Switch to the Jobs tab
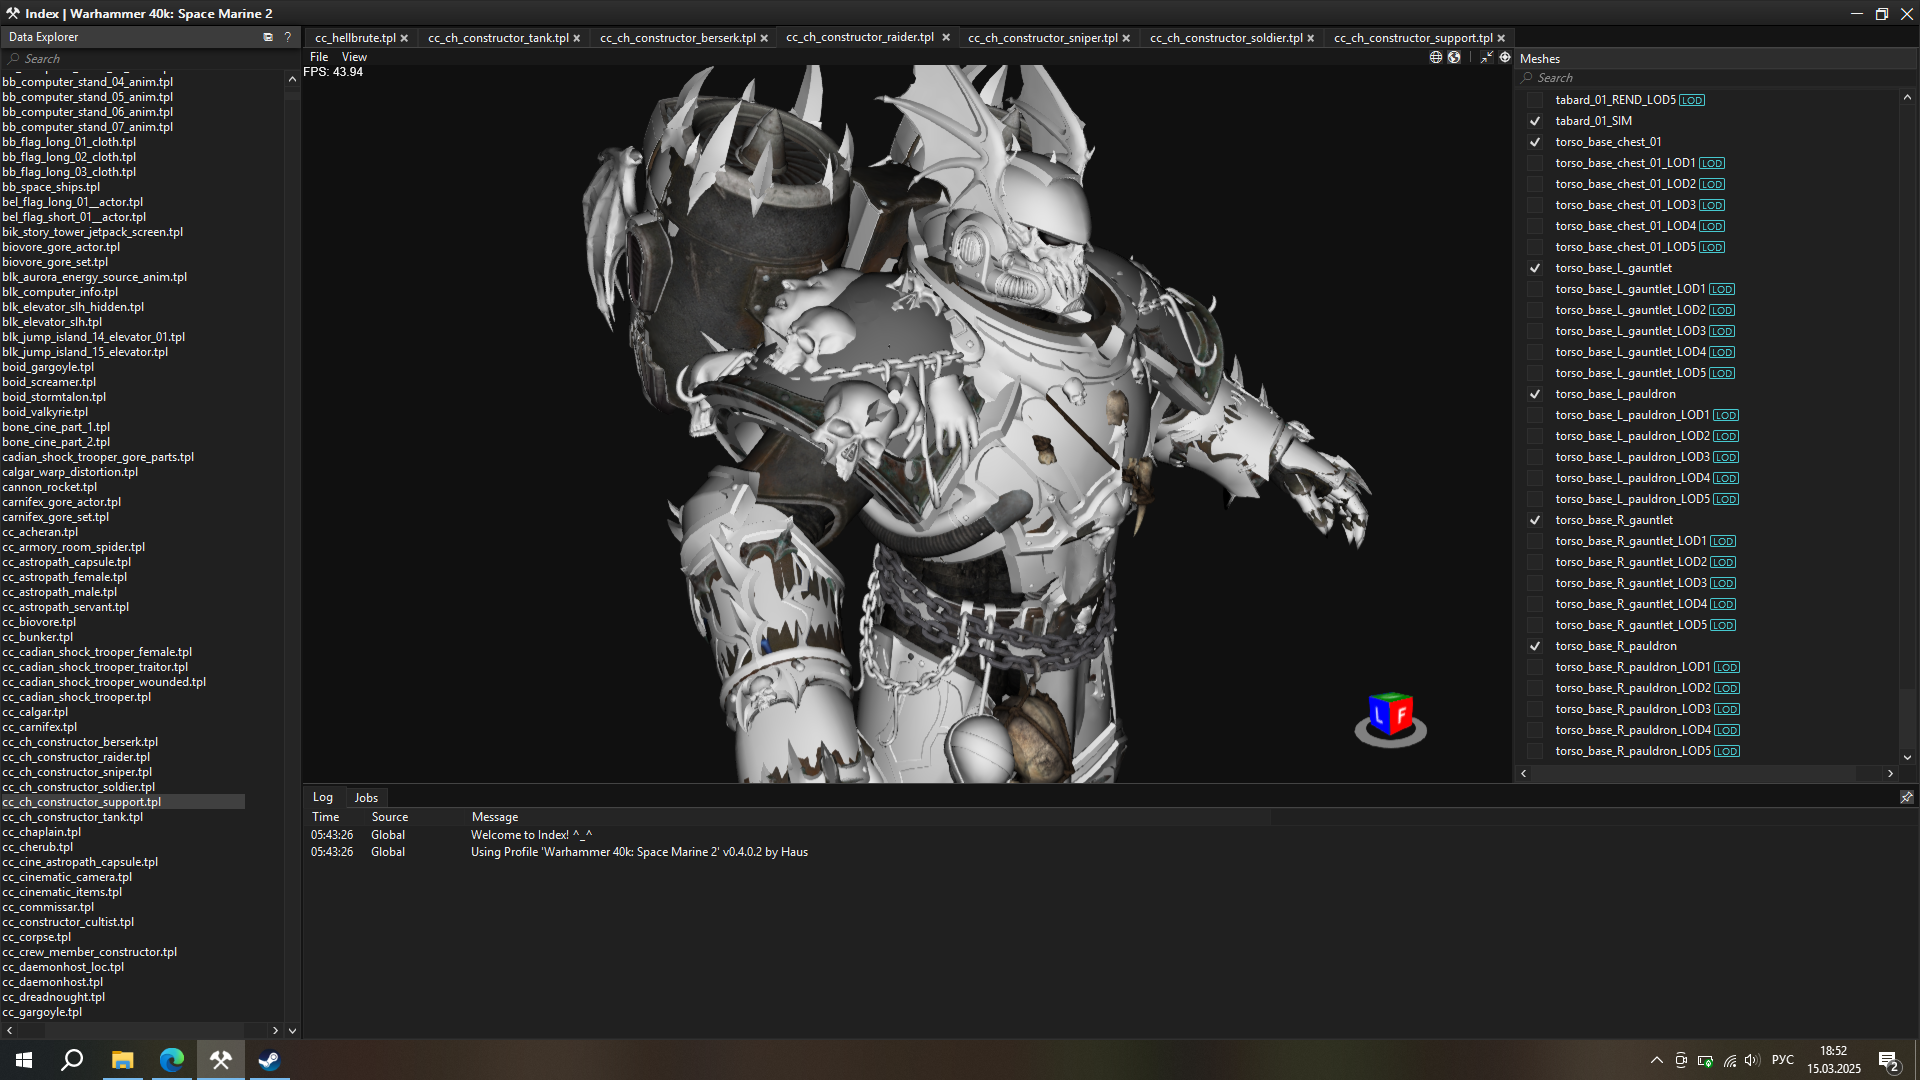 [366, 797]
